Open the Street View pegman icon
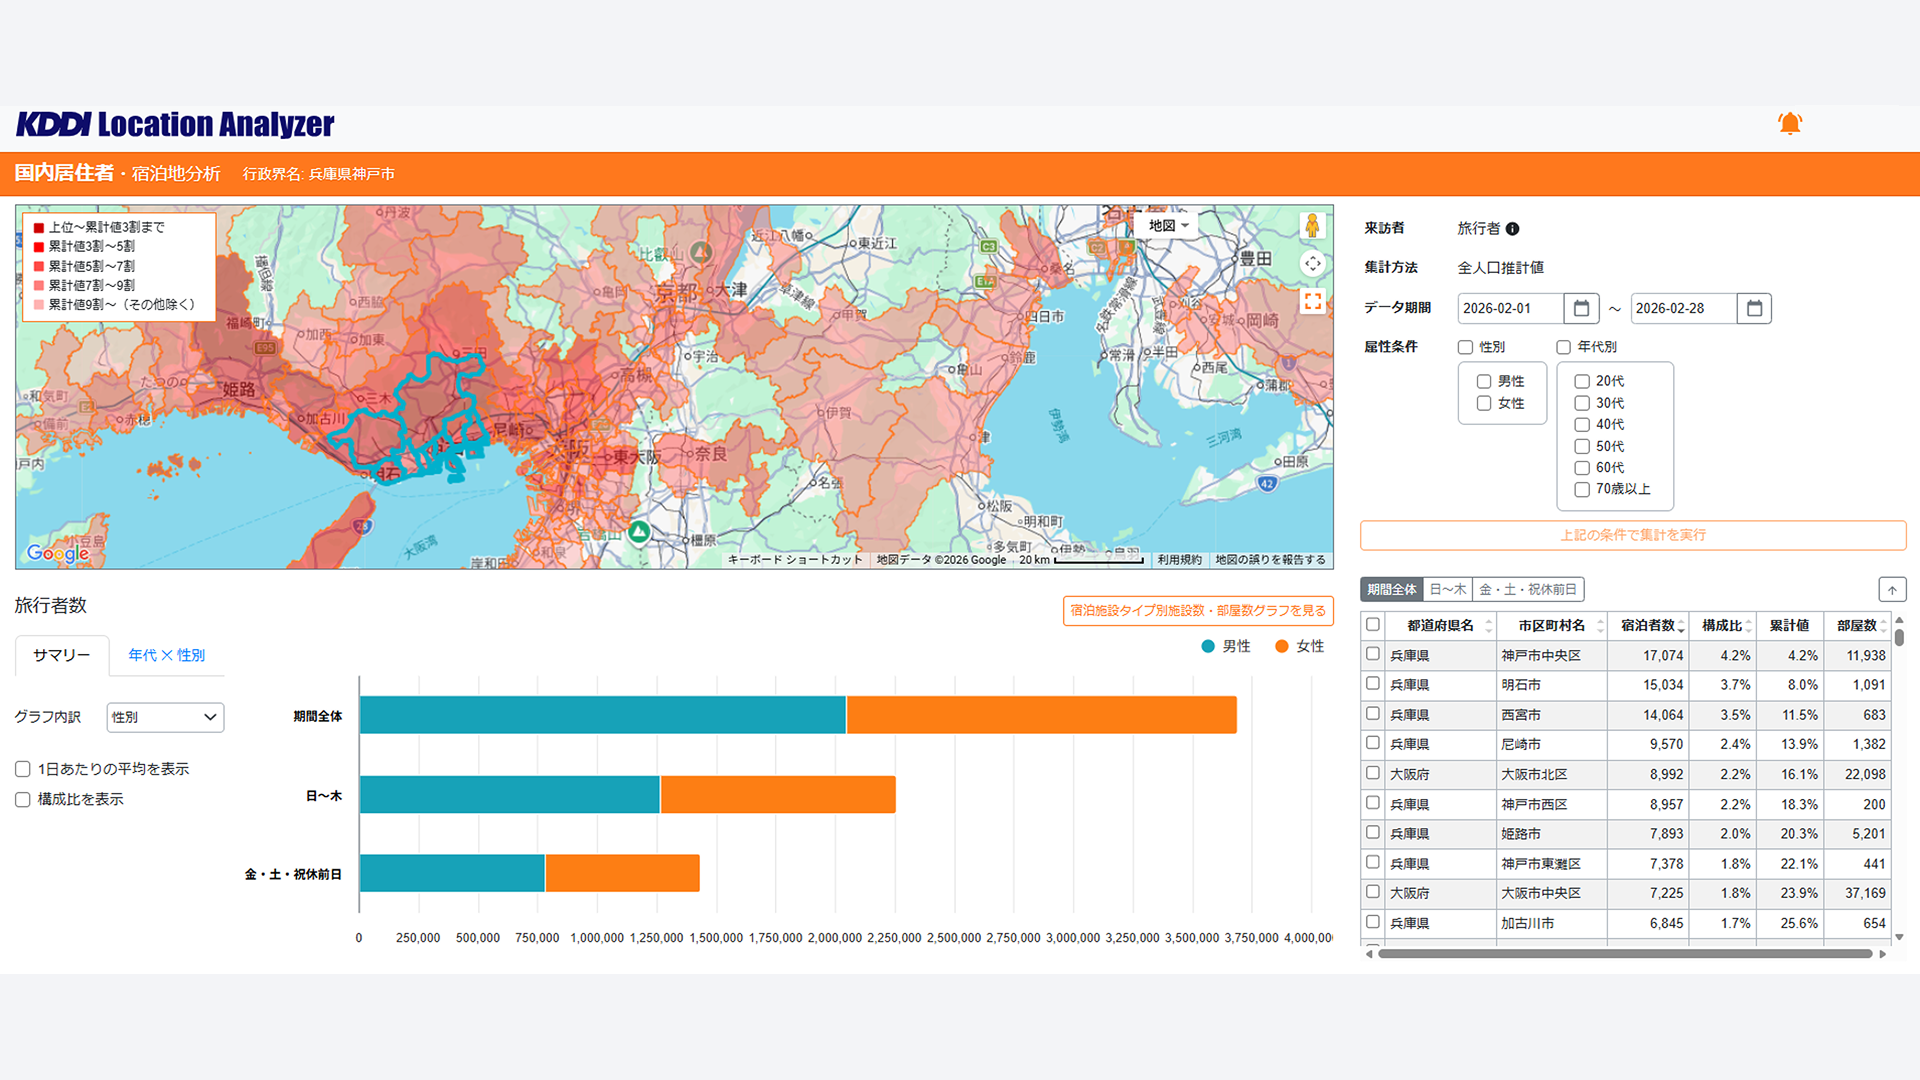This screenshot has width=1920, height=1080. pyautogui.click(x=1312, y=226)
